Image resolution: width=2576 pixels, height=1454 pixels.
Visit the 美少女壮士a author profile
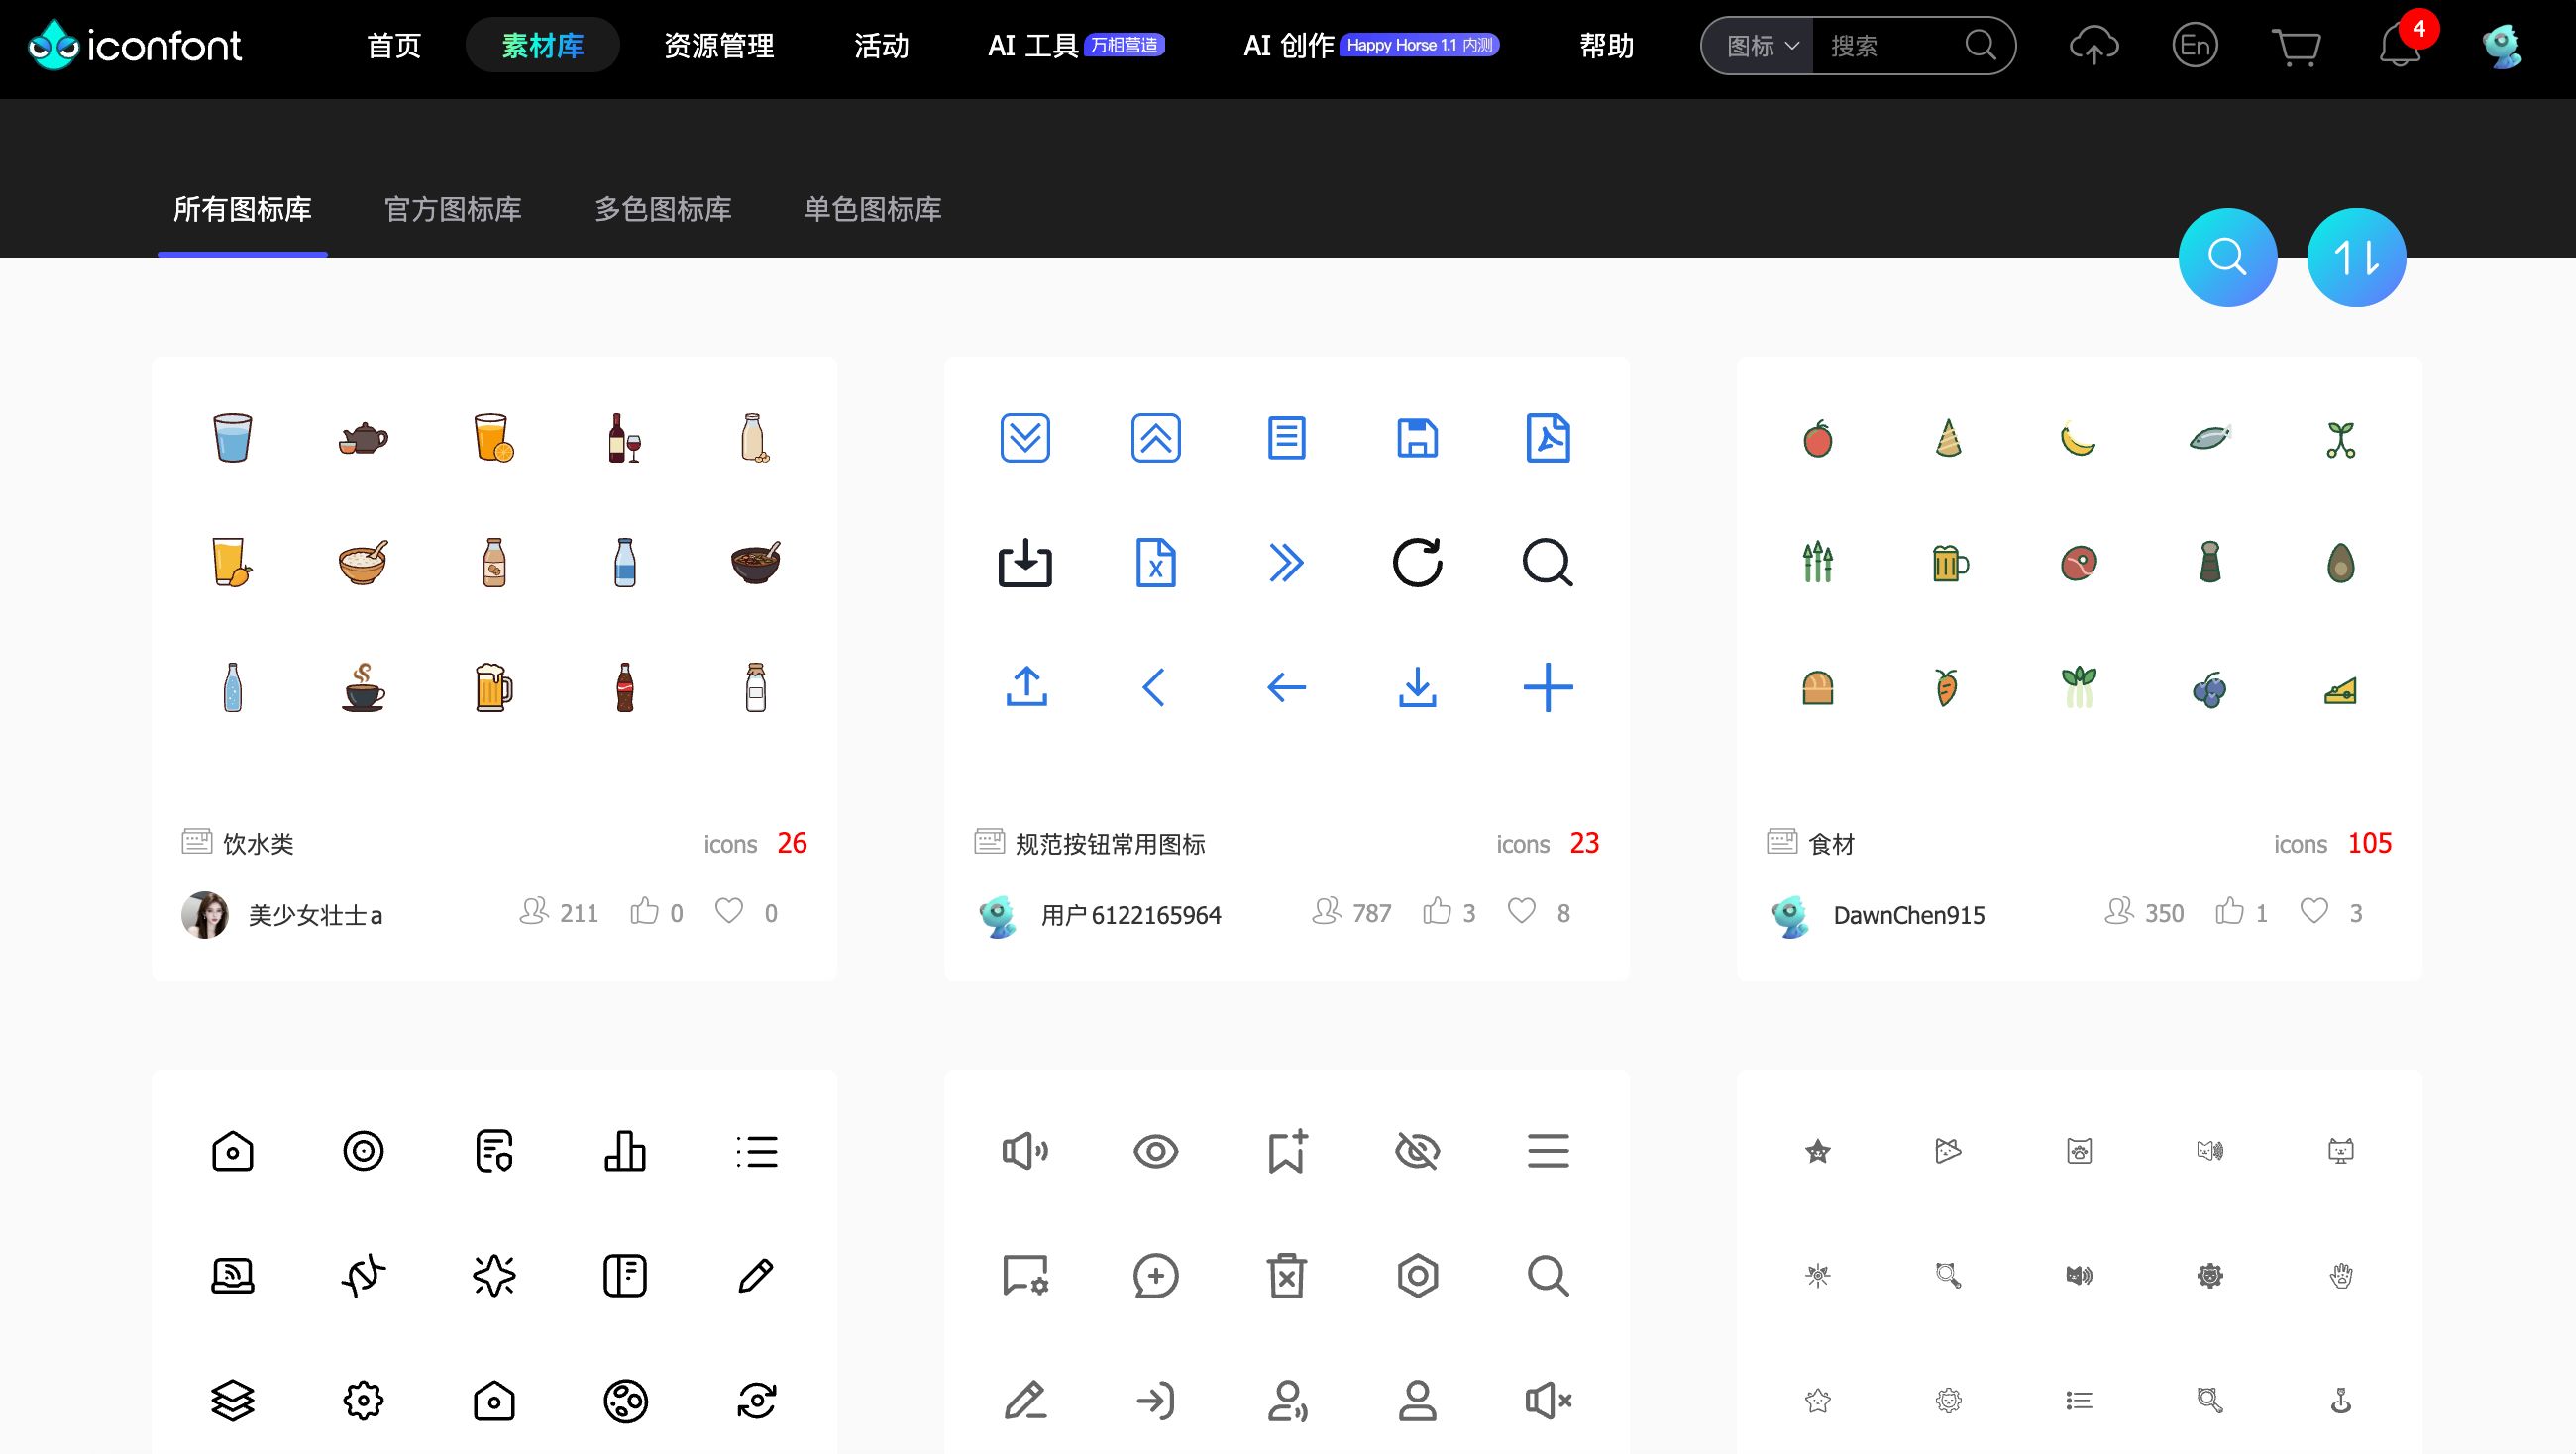[x=315, y=915]
